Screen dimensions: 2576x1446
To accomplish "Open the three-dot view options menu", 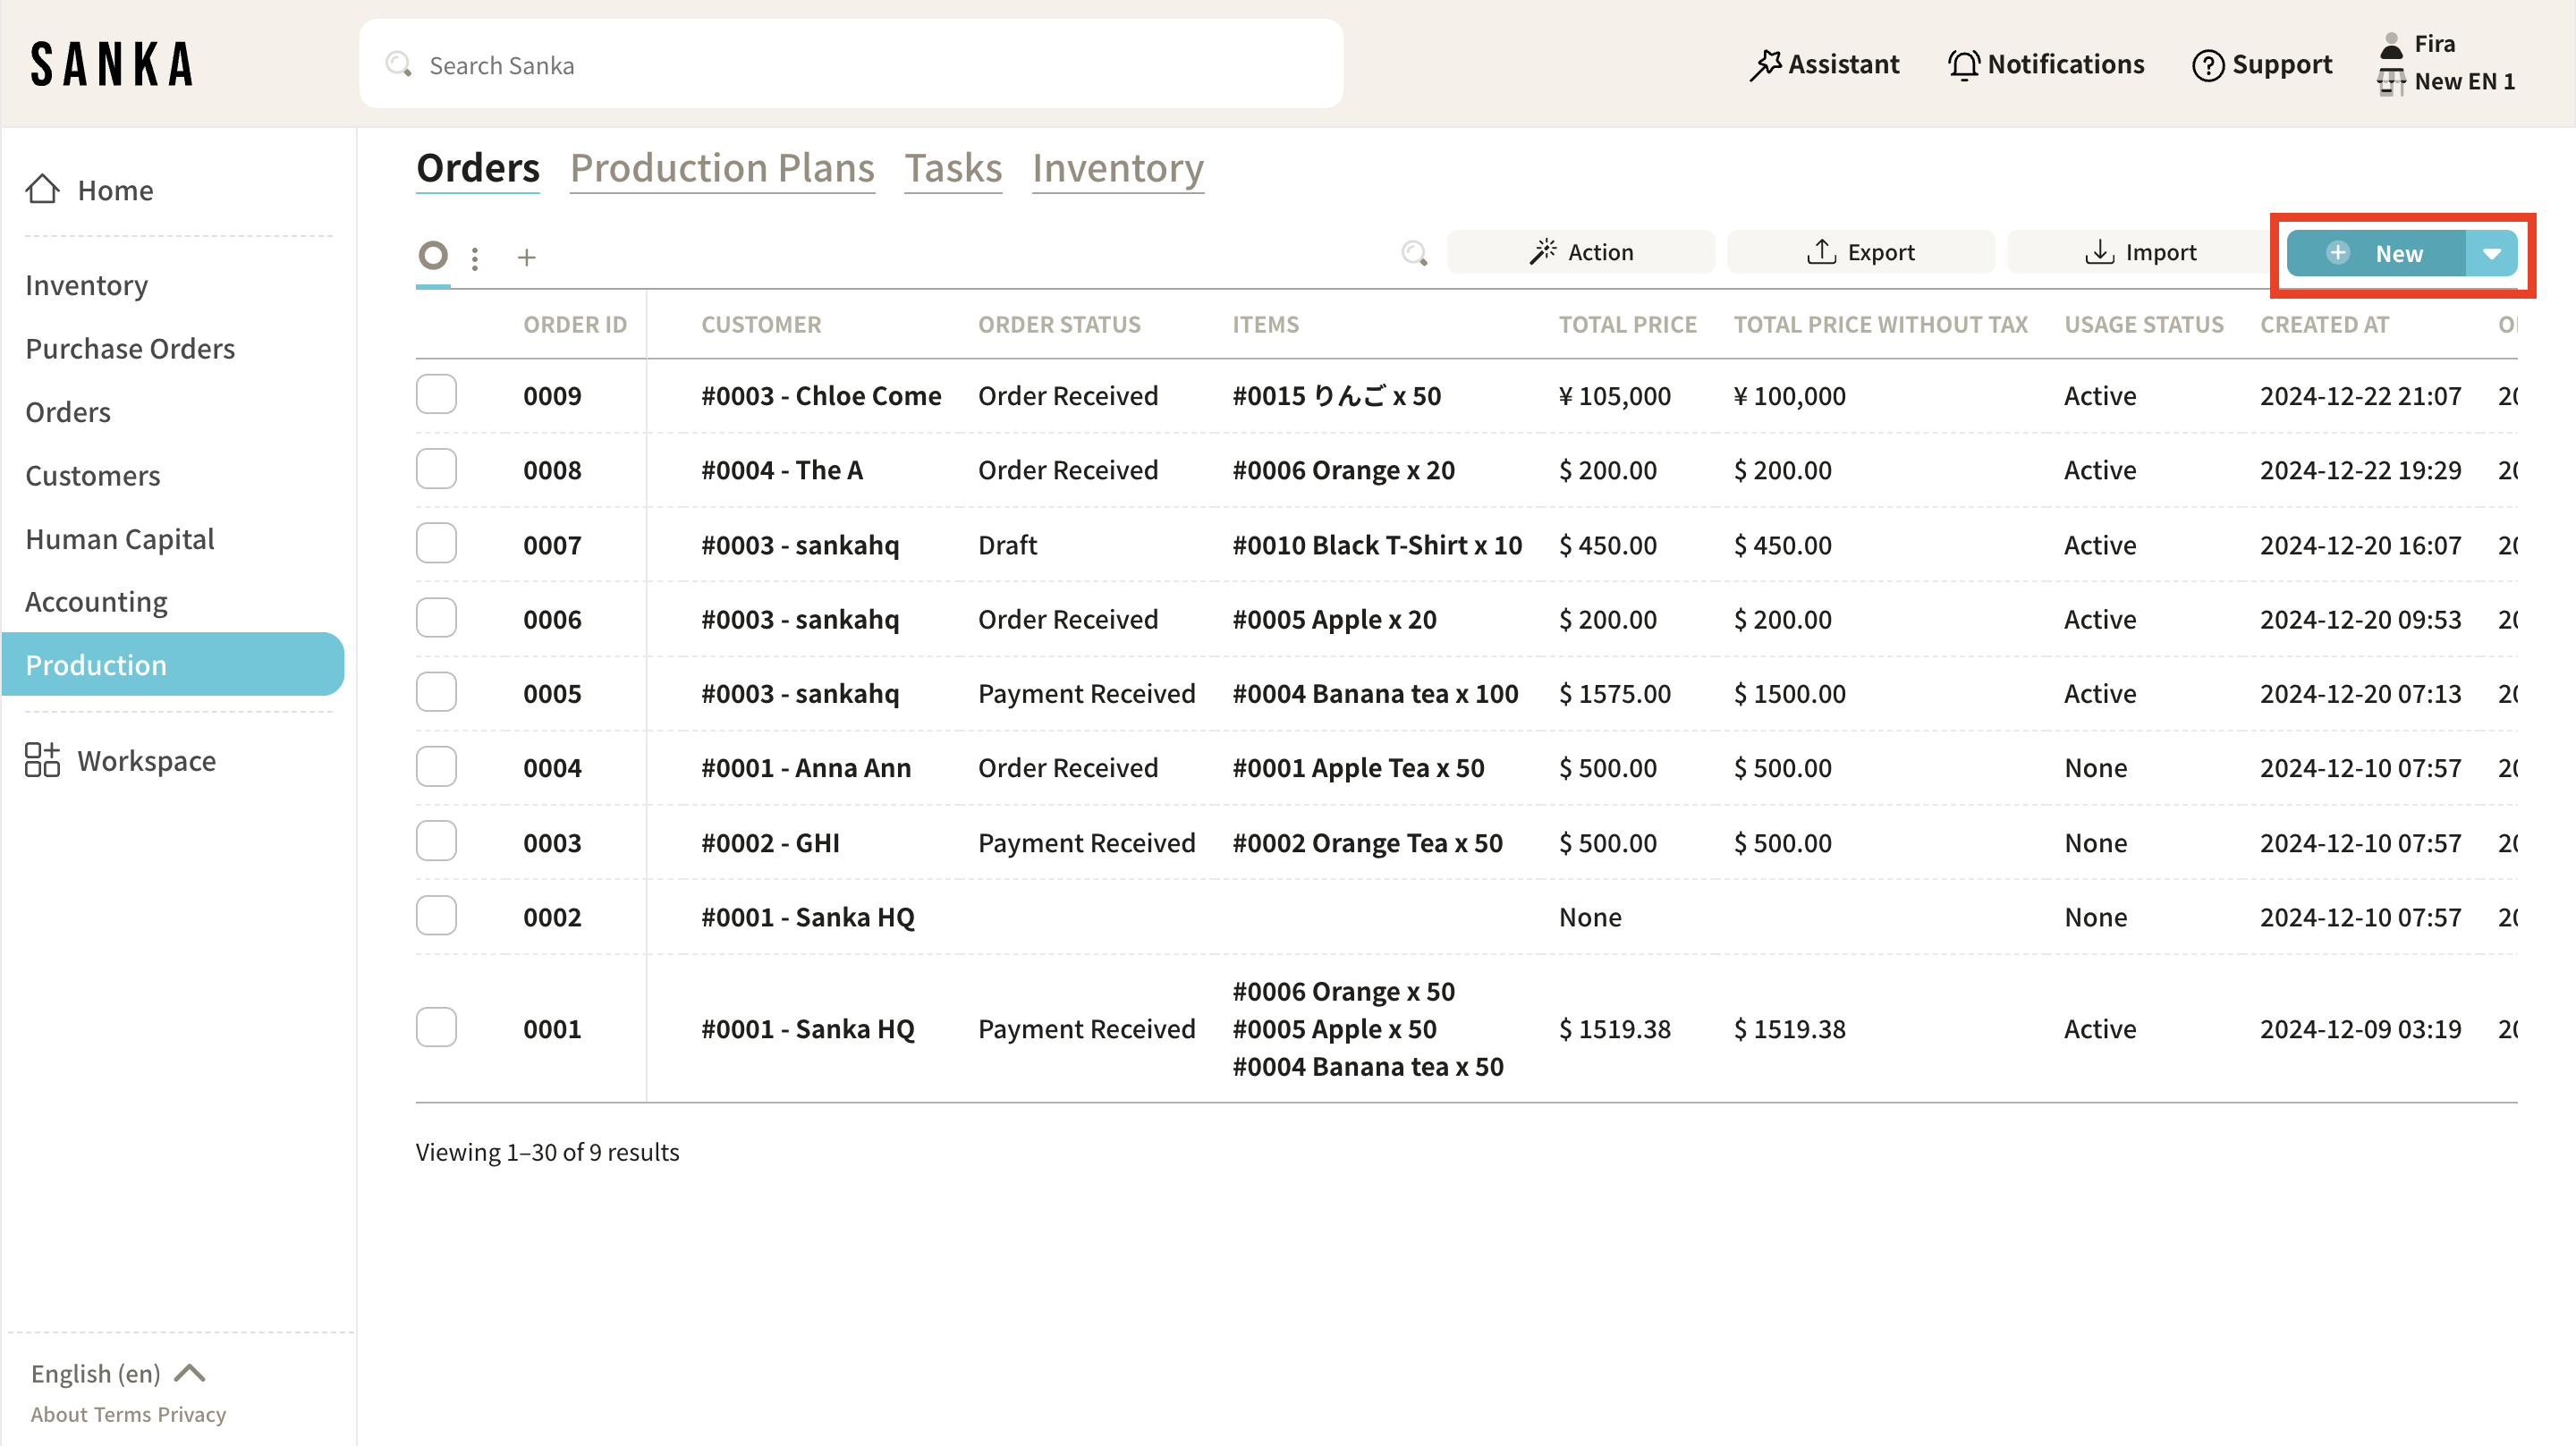I will pos(475,258).
